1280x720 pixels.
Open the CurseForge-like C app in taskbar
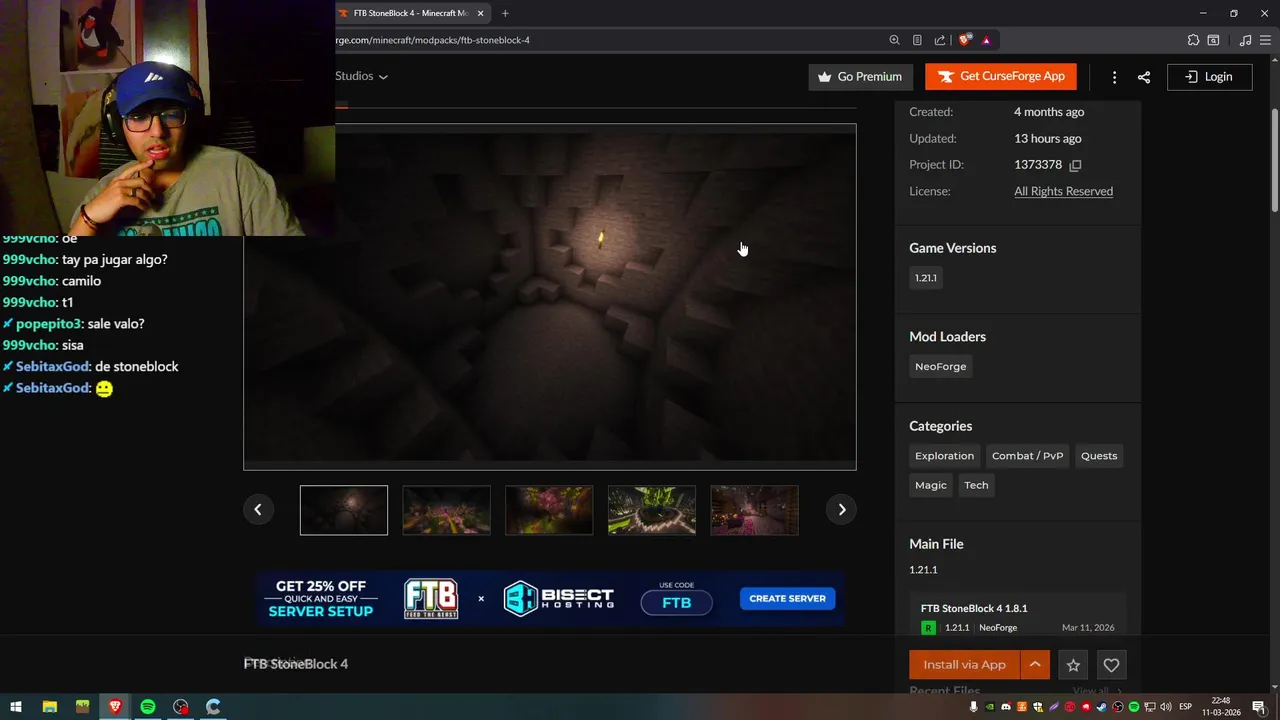pos(213,707)
